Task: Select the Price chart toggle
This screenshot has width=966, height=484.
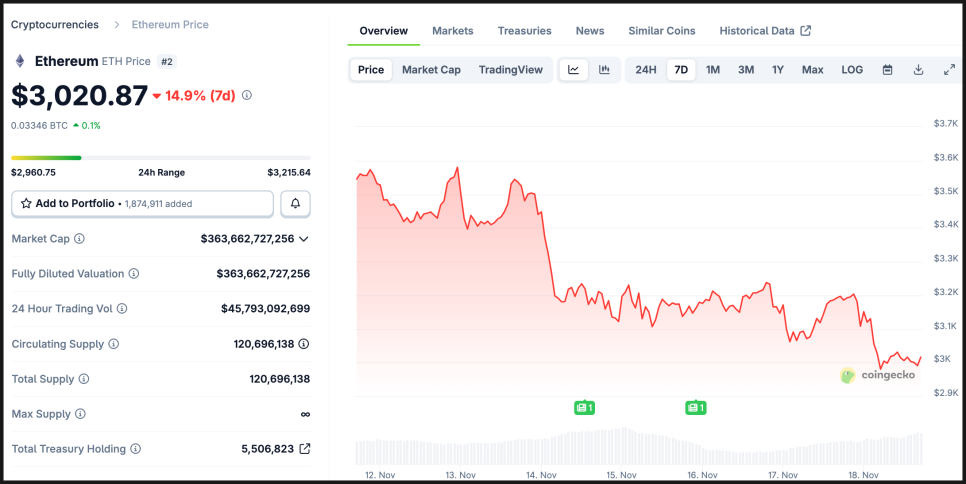Action: 371,70
